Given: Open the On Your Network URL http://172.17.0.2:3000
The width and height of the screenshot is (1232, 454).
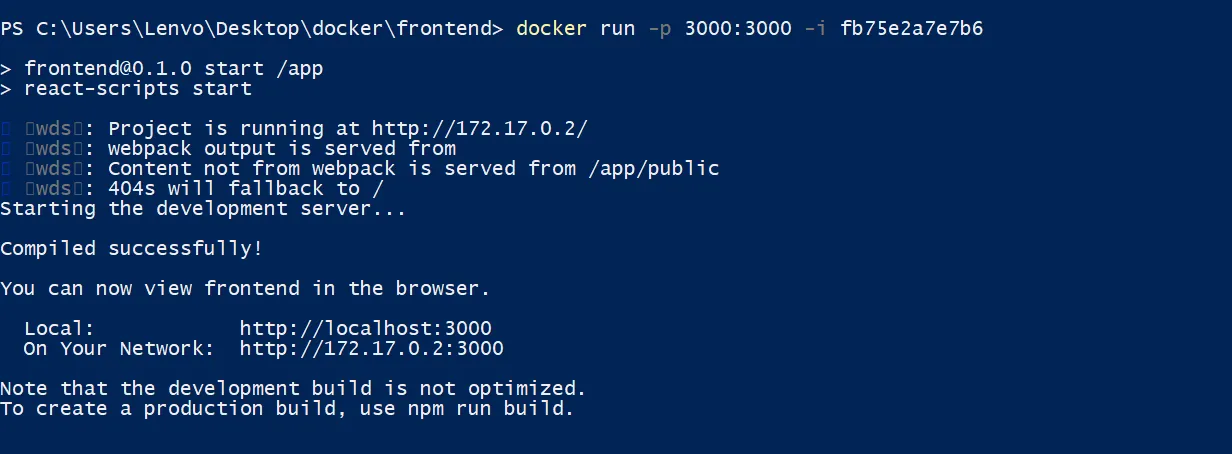Looking at the screenshot, I should click(x=371, y=348).
